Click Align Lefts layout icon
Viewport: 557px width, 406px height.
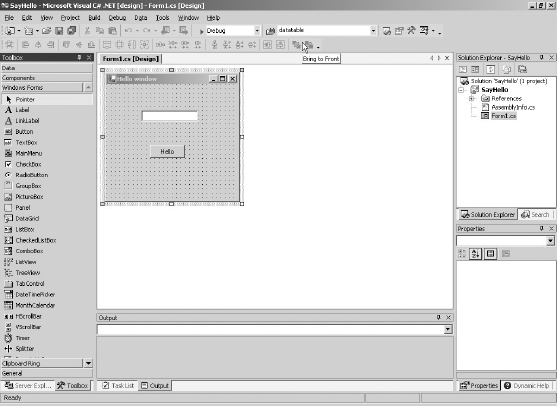pyautogui.click(x=25, y=45)
